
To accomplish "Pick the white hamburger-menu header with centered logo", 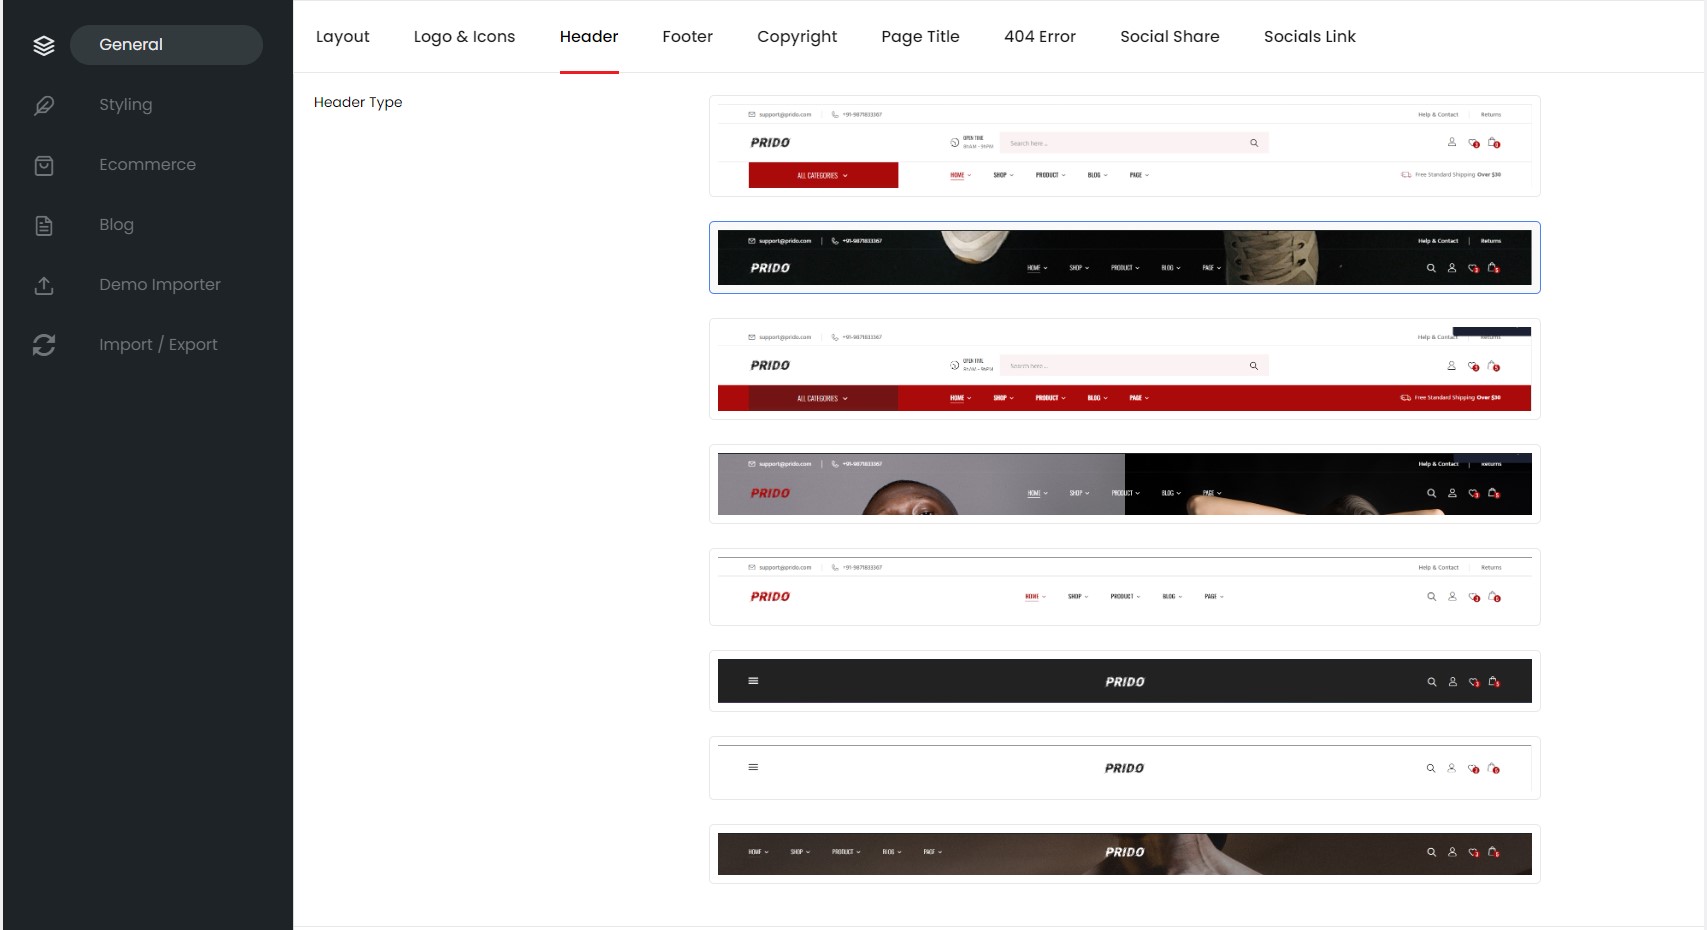I will click(1125, 768).
